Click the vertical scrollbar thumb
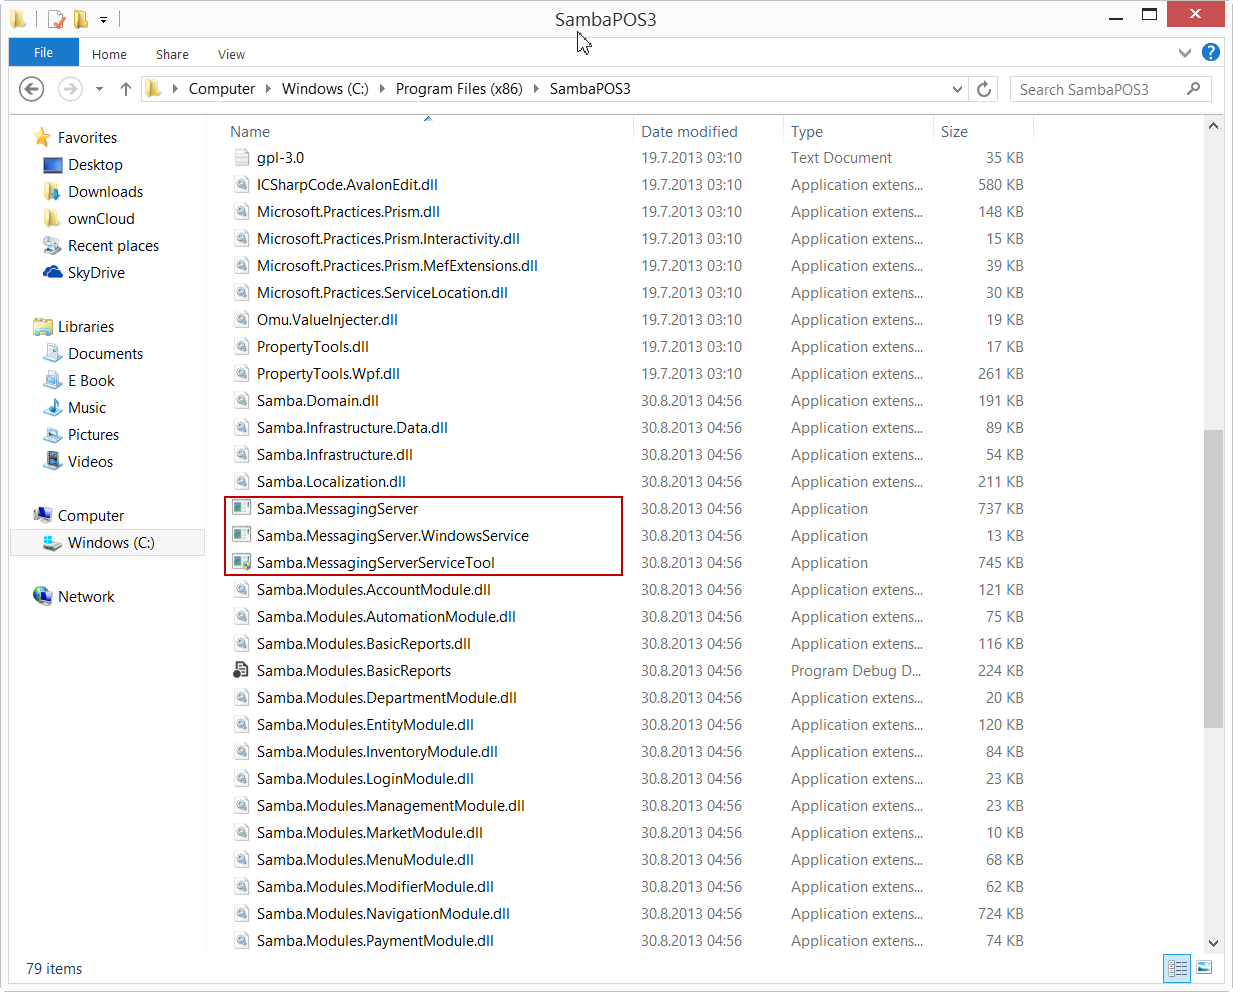 (x=1213, y=578)
